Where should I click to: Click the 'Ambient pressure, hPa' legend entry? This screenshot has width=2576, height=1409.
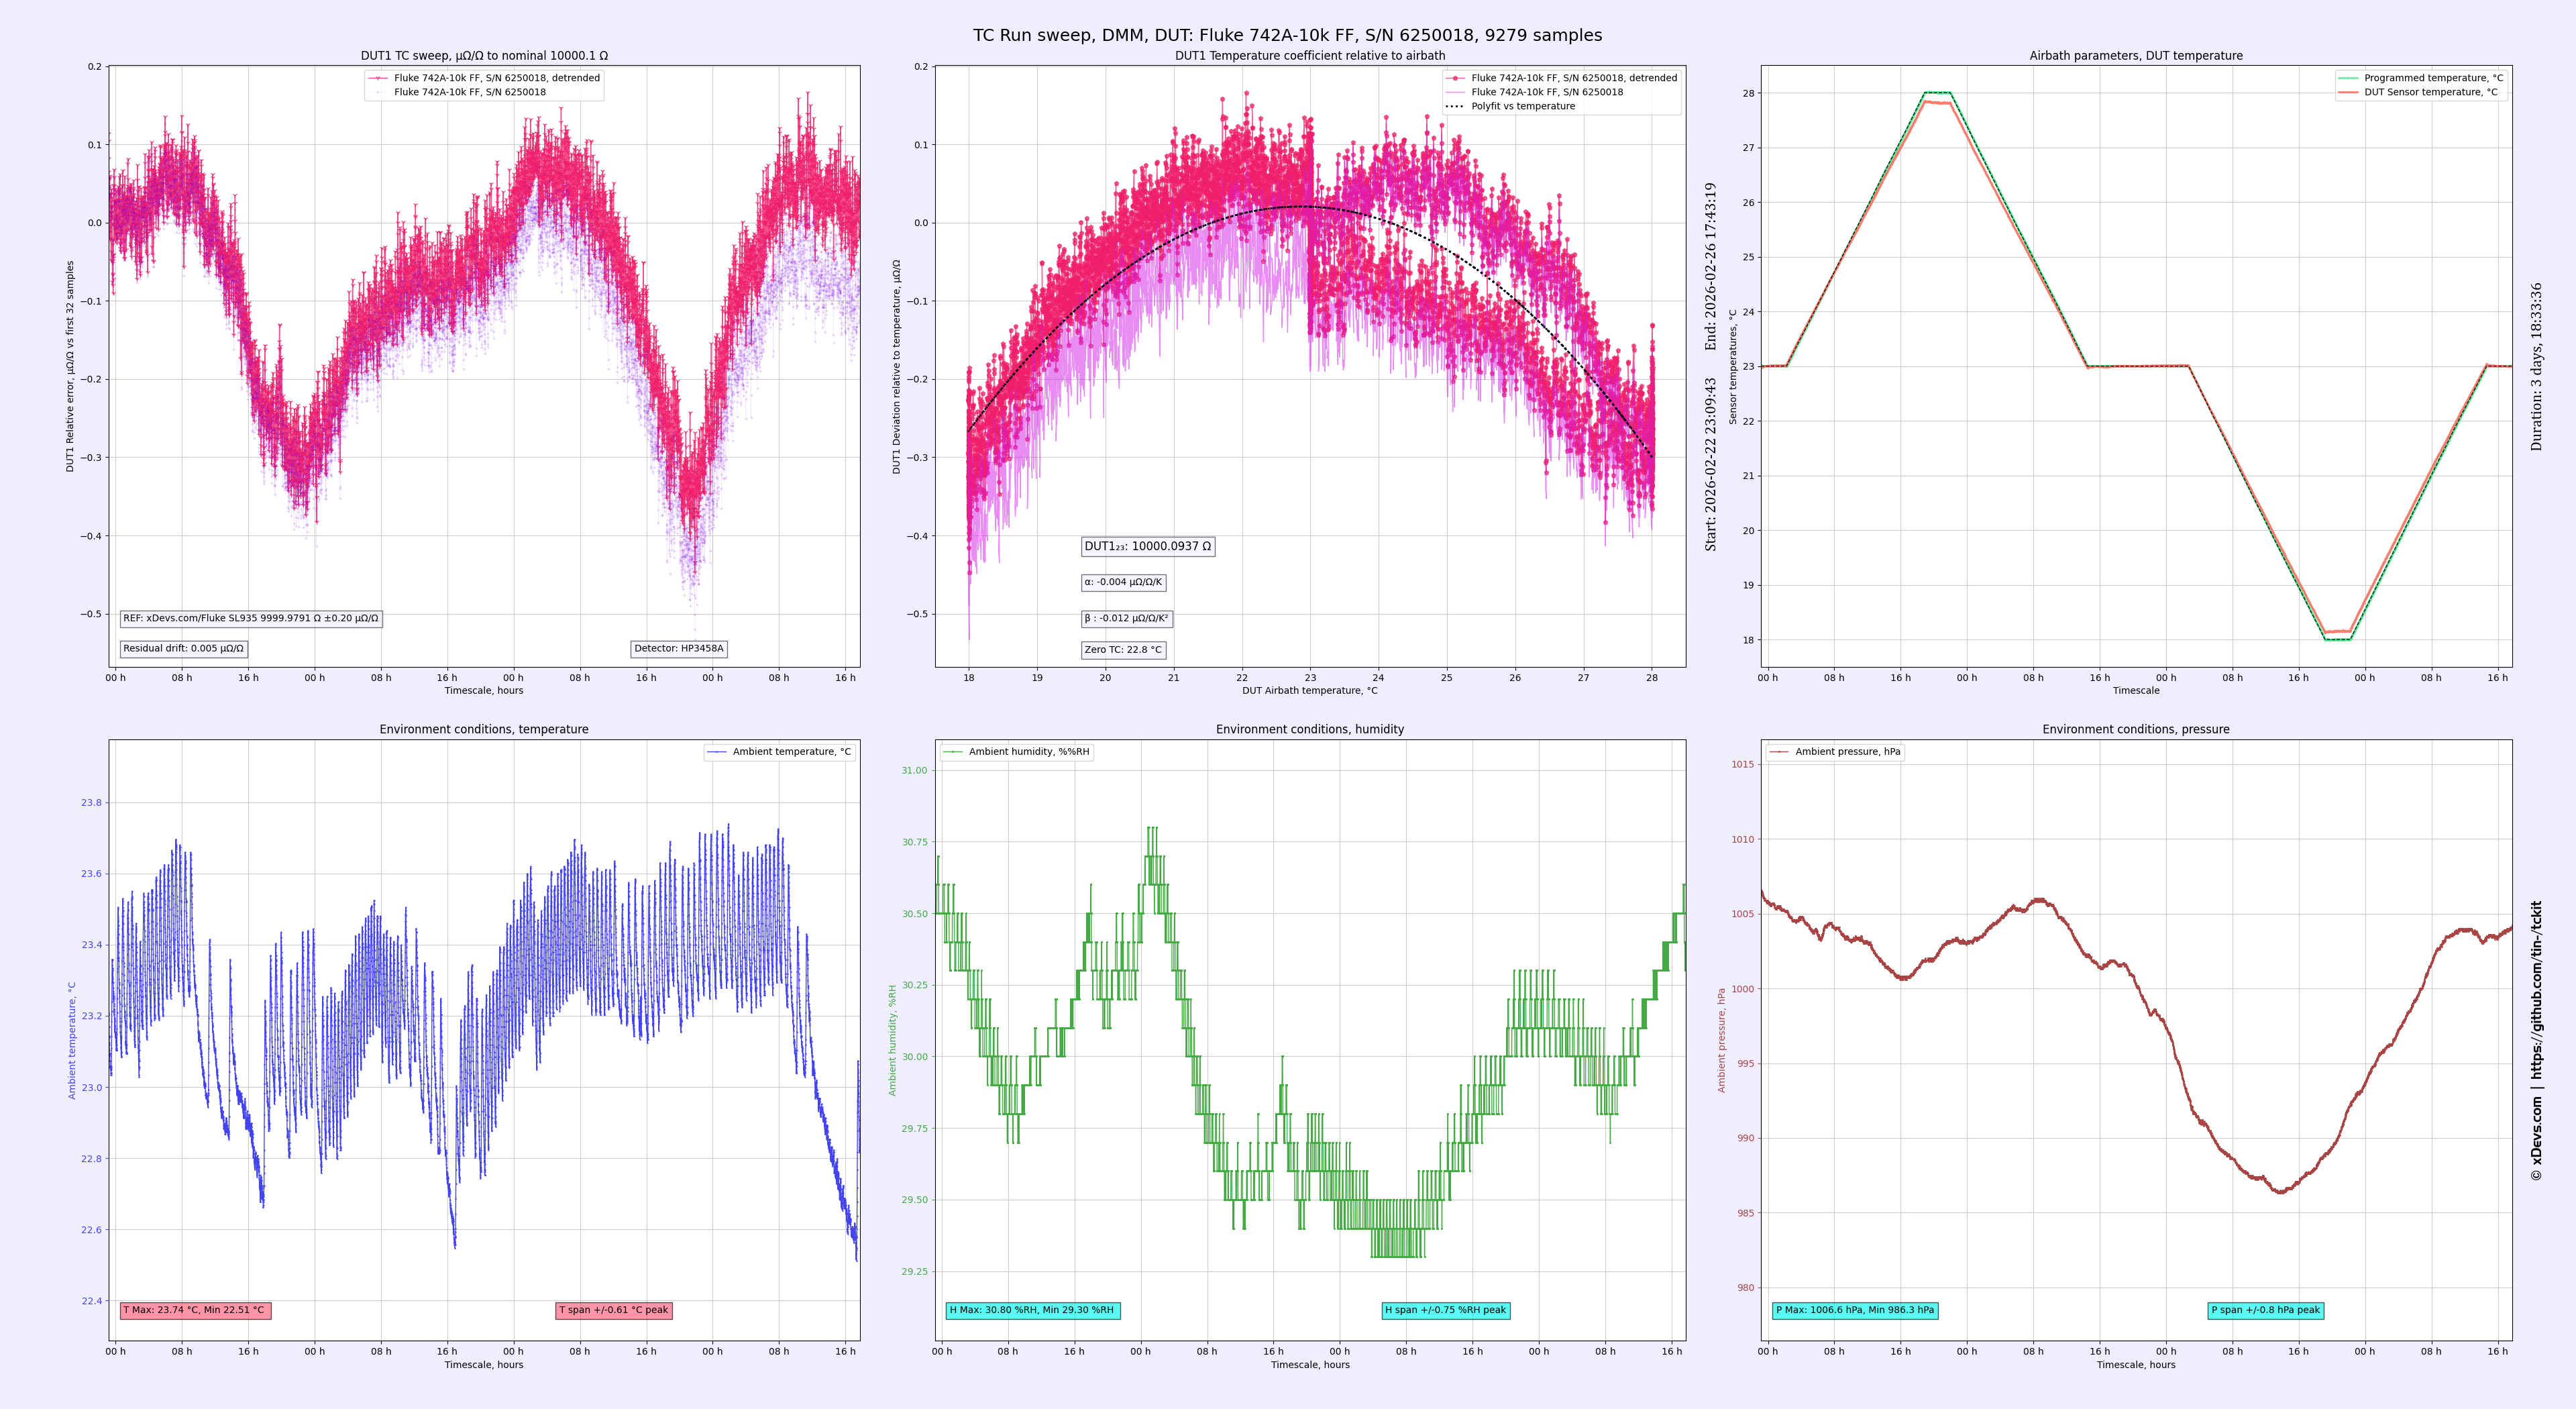[1847, 752]
